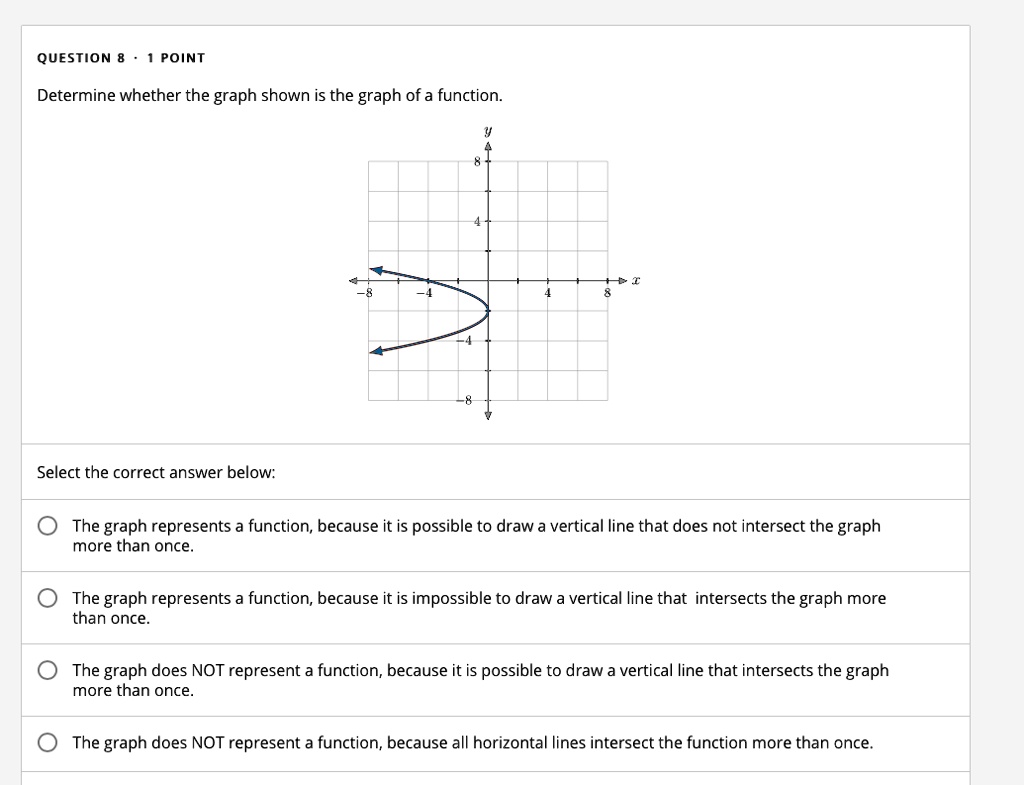Select the fourth answer option radio button
The image size is (1024, 785).
pos(47,742)
